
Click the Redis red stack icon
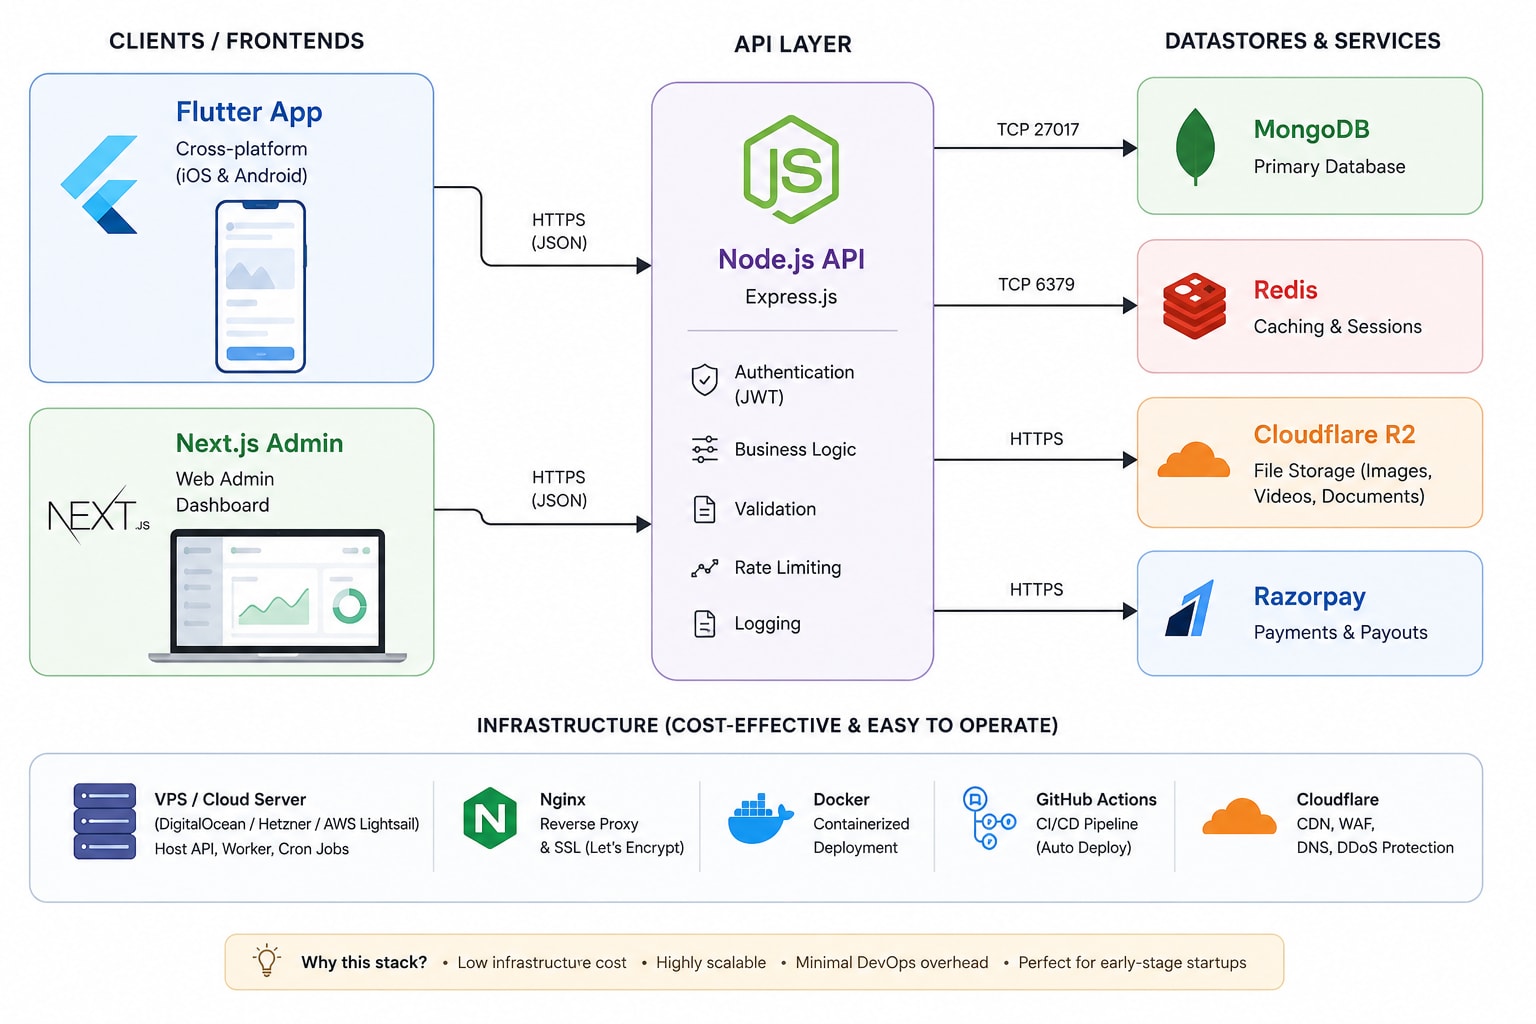(1194, 306)
